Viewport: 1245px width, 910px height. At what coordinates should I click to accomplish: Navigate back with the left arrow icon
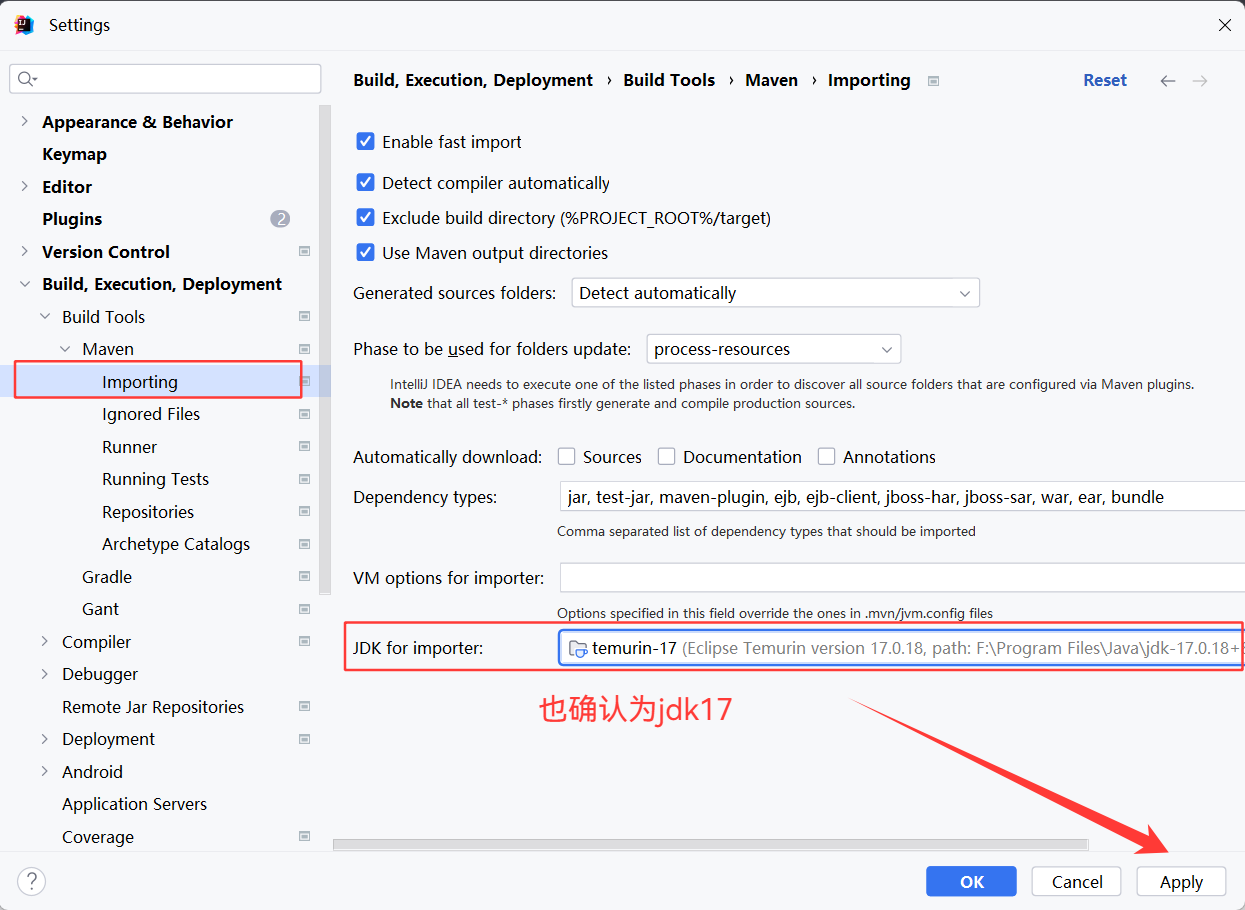(1168, 81)
